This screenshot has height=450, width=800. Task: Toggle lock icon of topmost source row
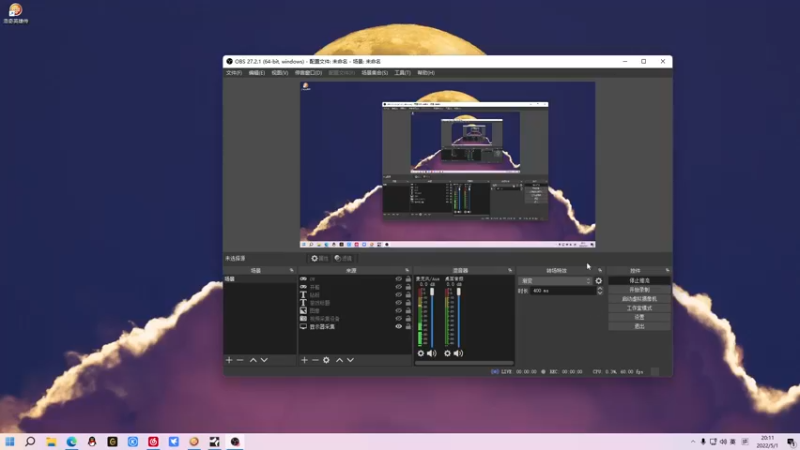coord(408,279)
